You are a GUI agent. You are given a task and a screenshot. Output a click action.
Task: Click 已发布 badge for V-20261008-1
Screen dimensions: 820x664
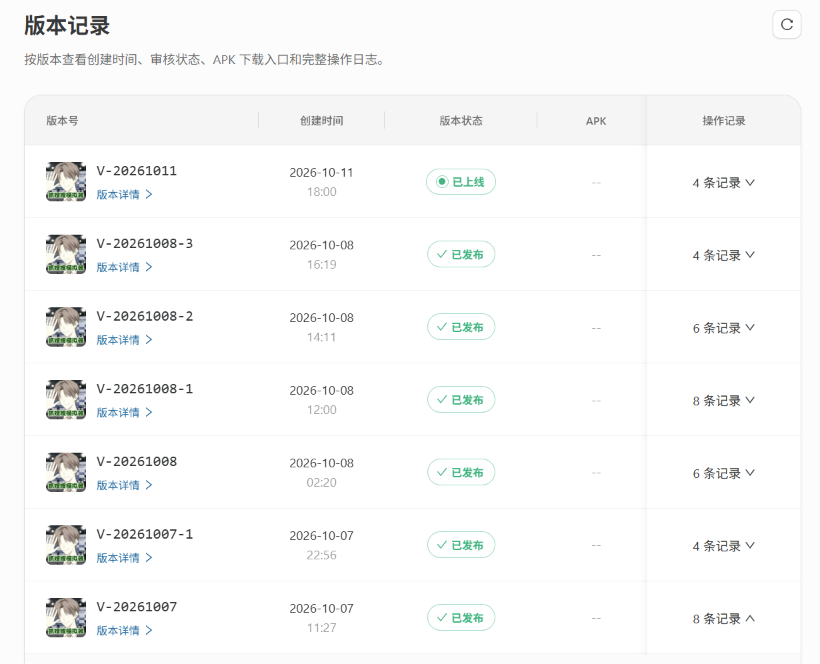[461, 399]
